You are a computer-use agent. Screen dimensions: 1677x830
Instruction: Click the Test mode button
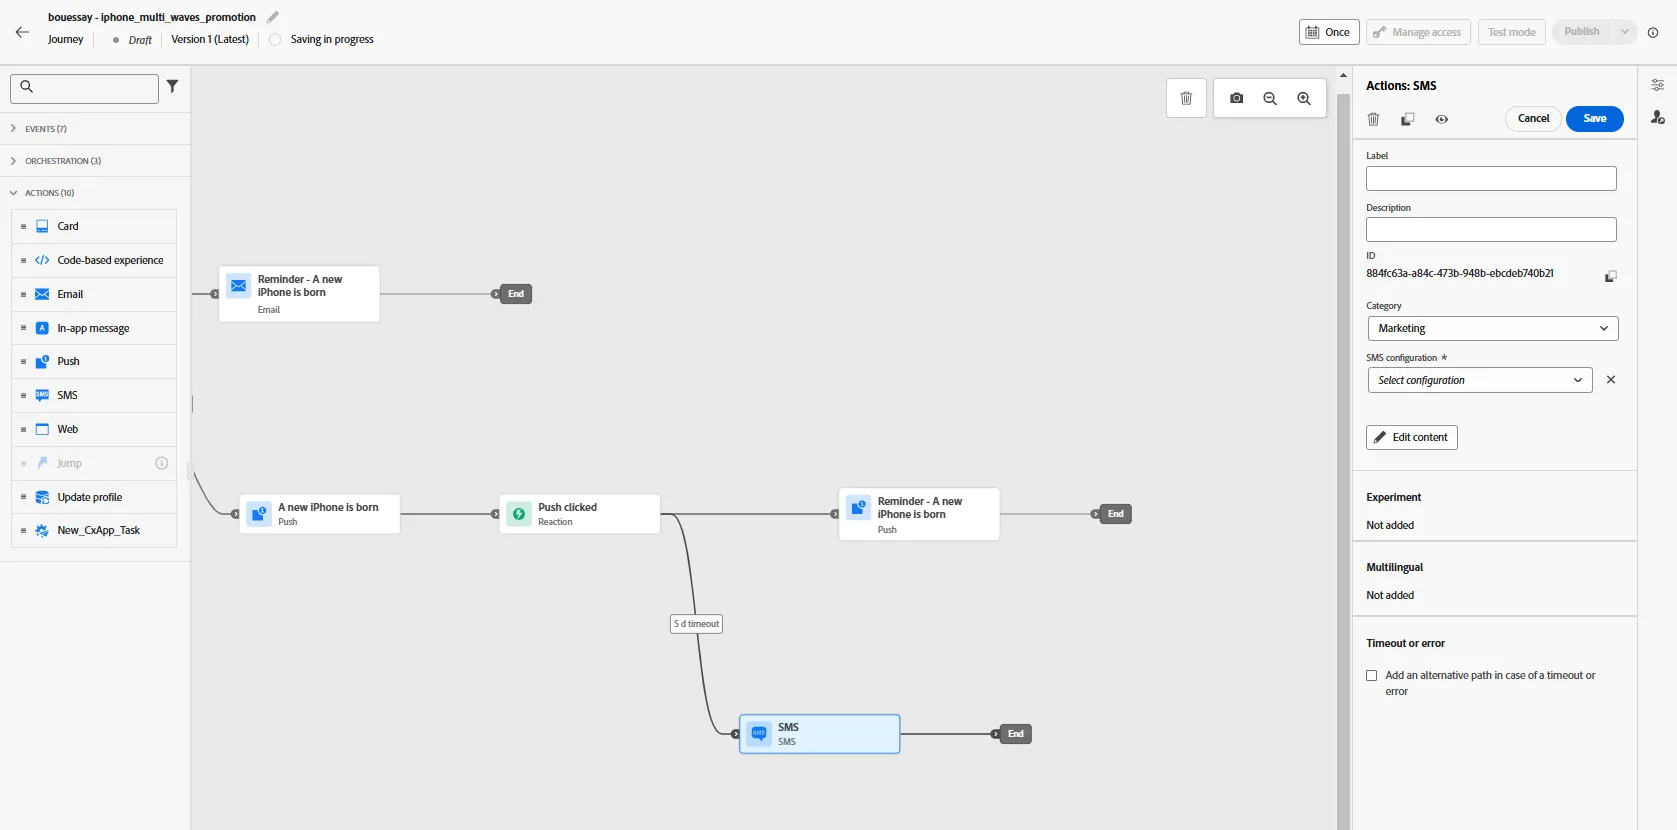[1511, 32]
